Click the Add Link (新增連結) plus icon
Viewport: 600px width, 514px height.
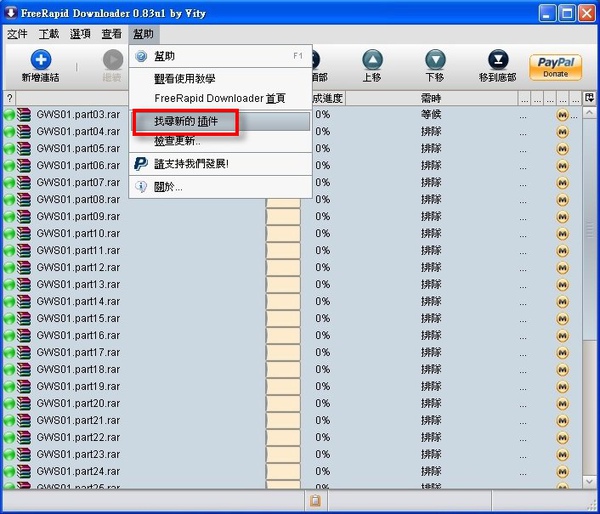pyautogui.click(x=41, y=60)
